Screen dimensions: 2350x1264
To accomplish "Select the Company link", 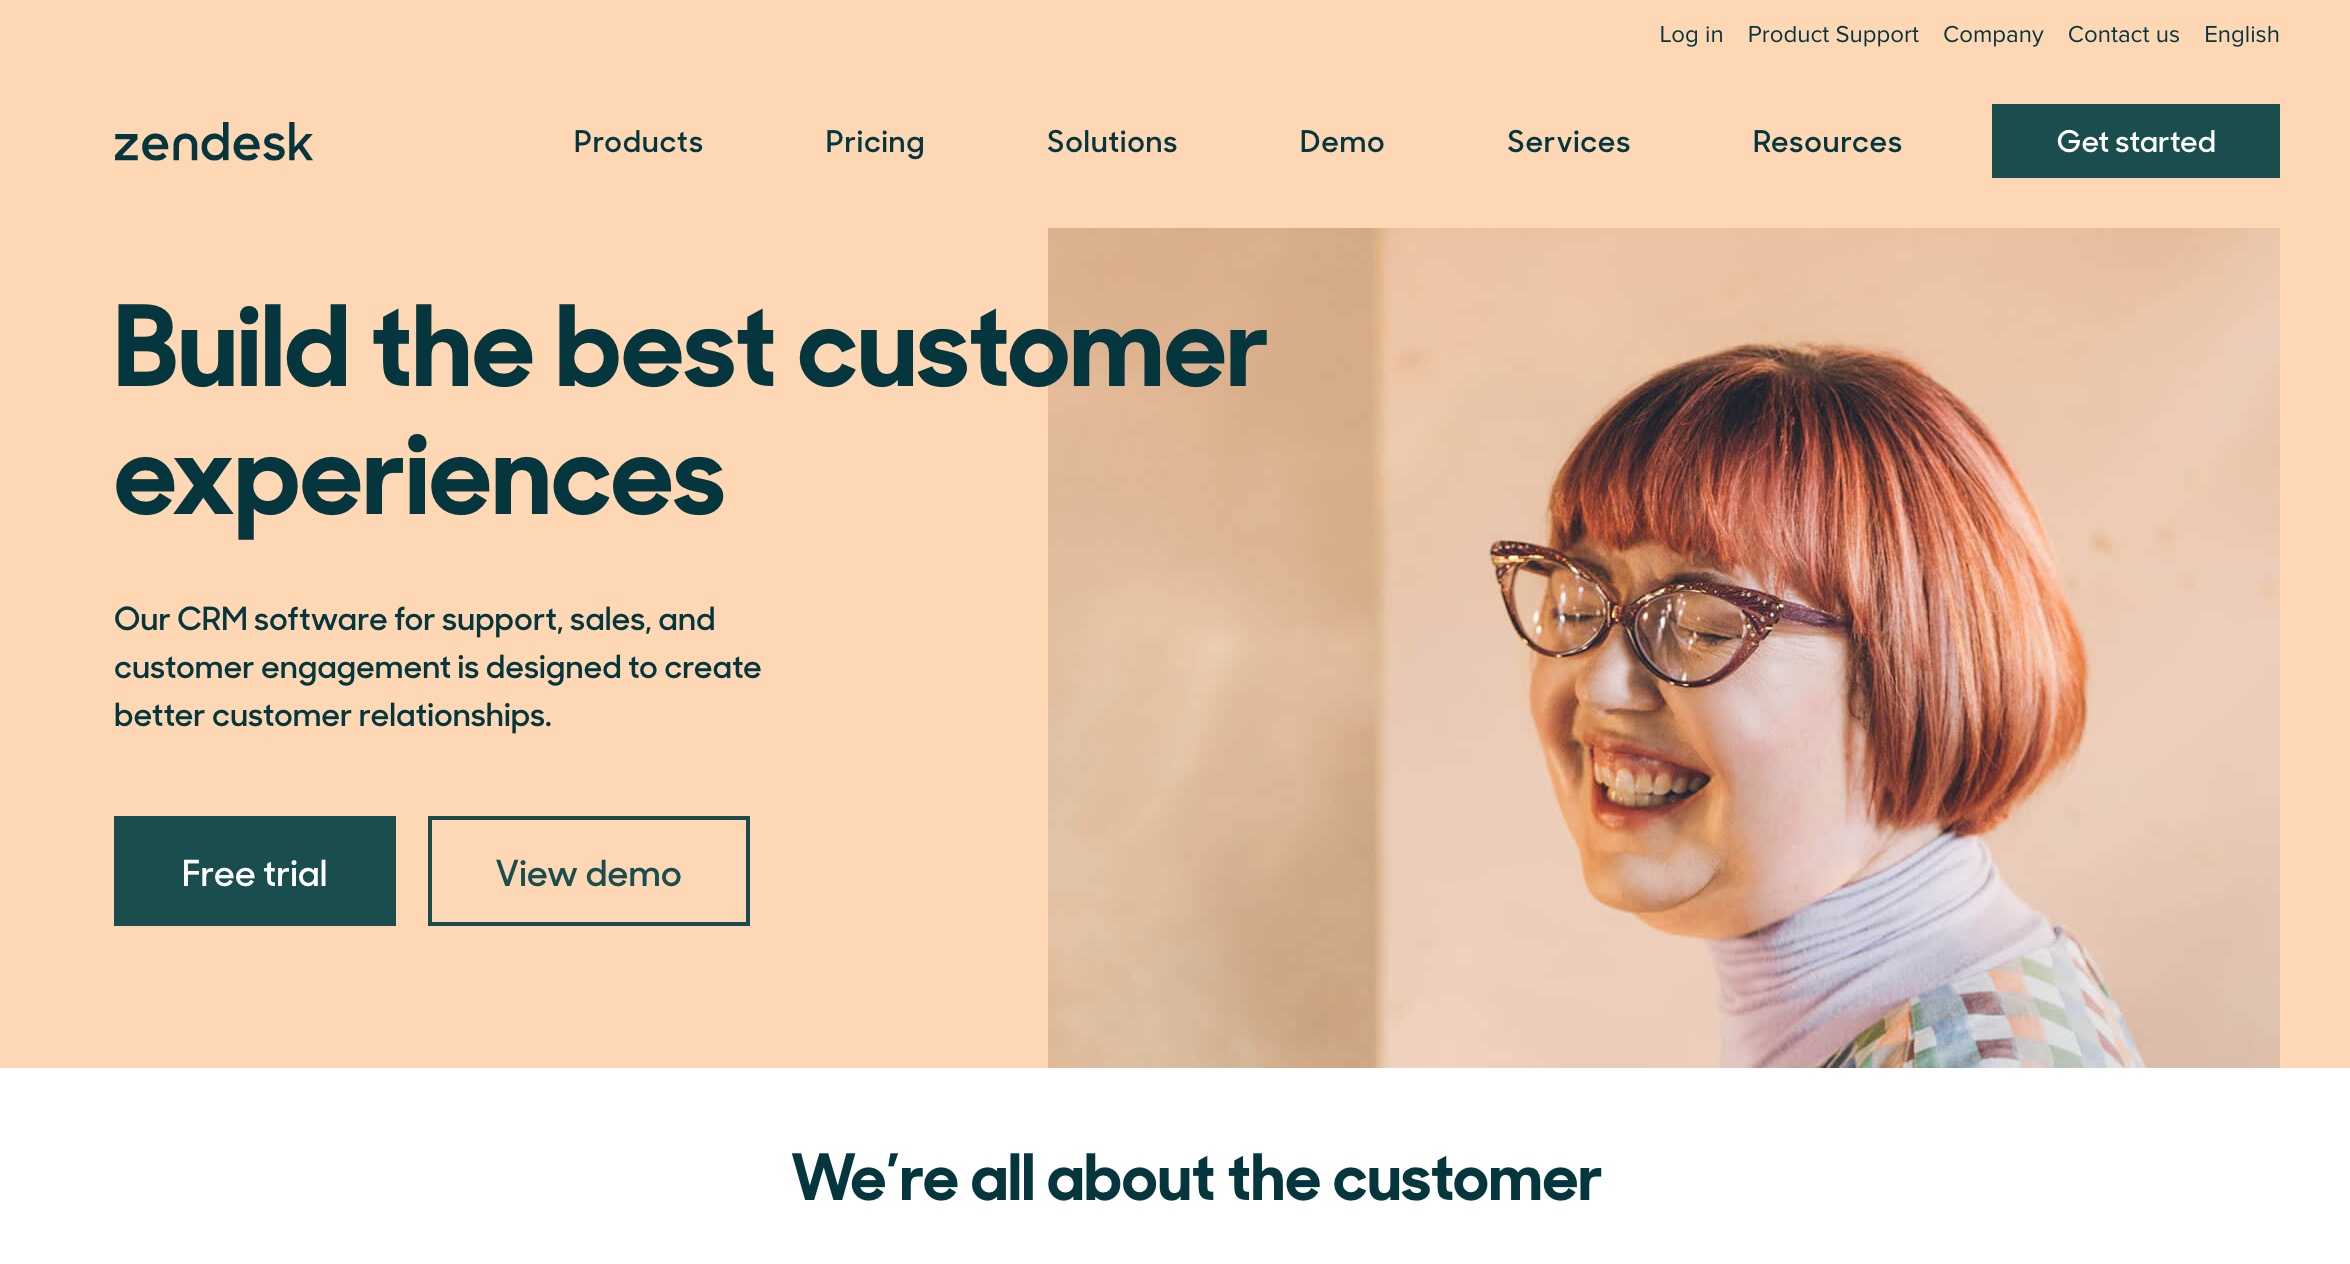I will coord(1992,35).
